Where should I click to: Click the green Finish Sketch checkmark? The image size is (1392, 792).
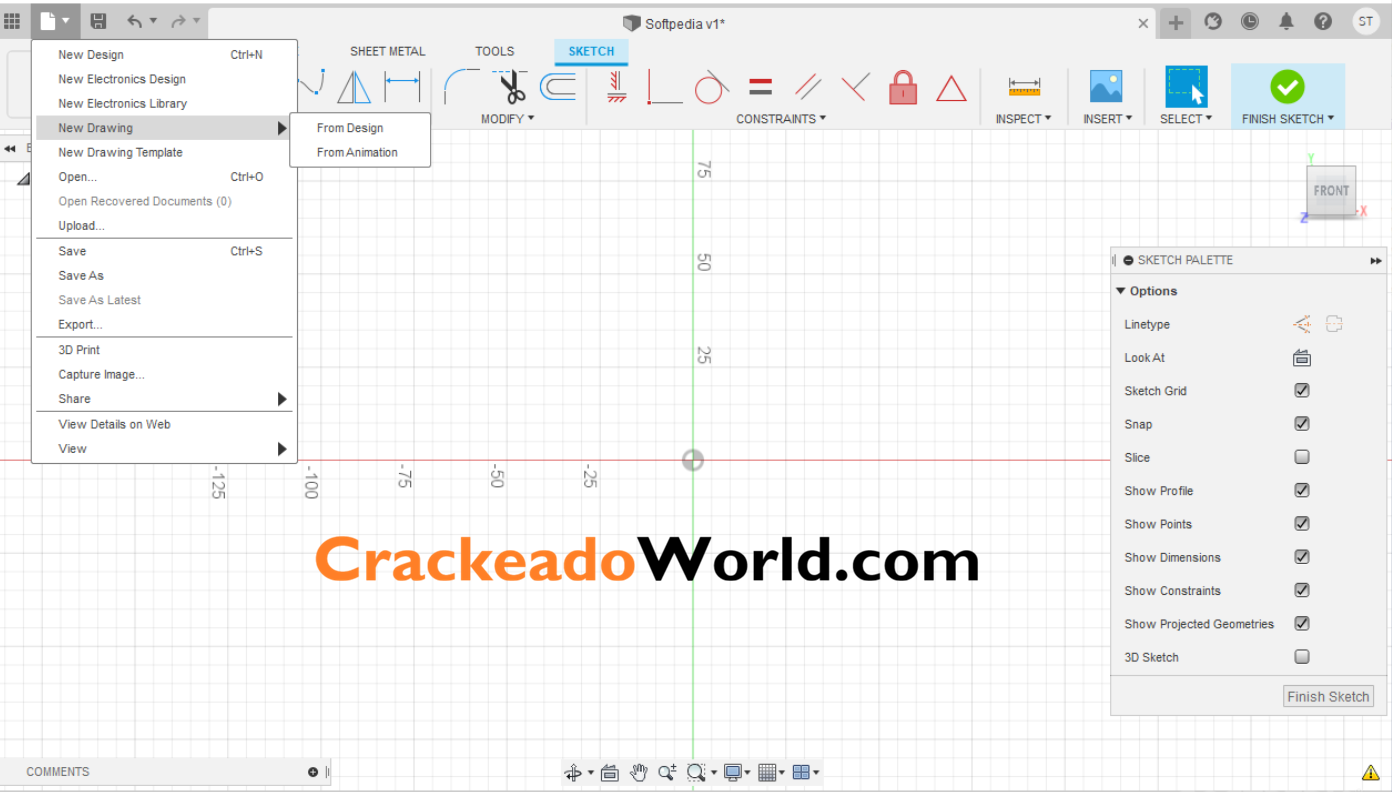coord(1287,87)
